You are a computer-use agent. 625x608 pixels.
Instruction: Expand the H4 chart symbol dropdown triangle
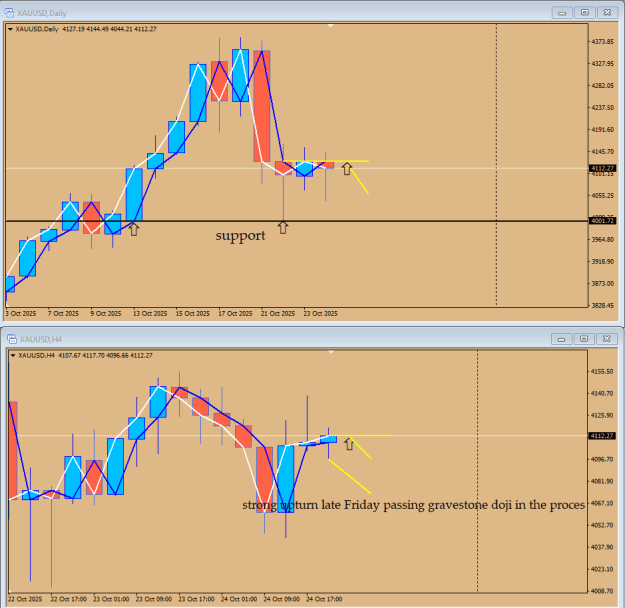13,356
